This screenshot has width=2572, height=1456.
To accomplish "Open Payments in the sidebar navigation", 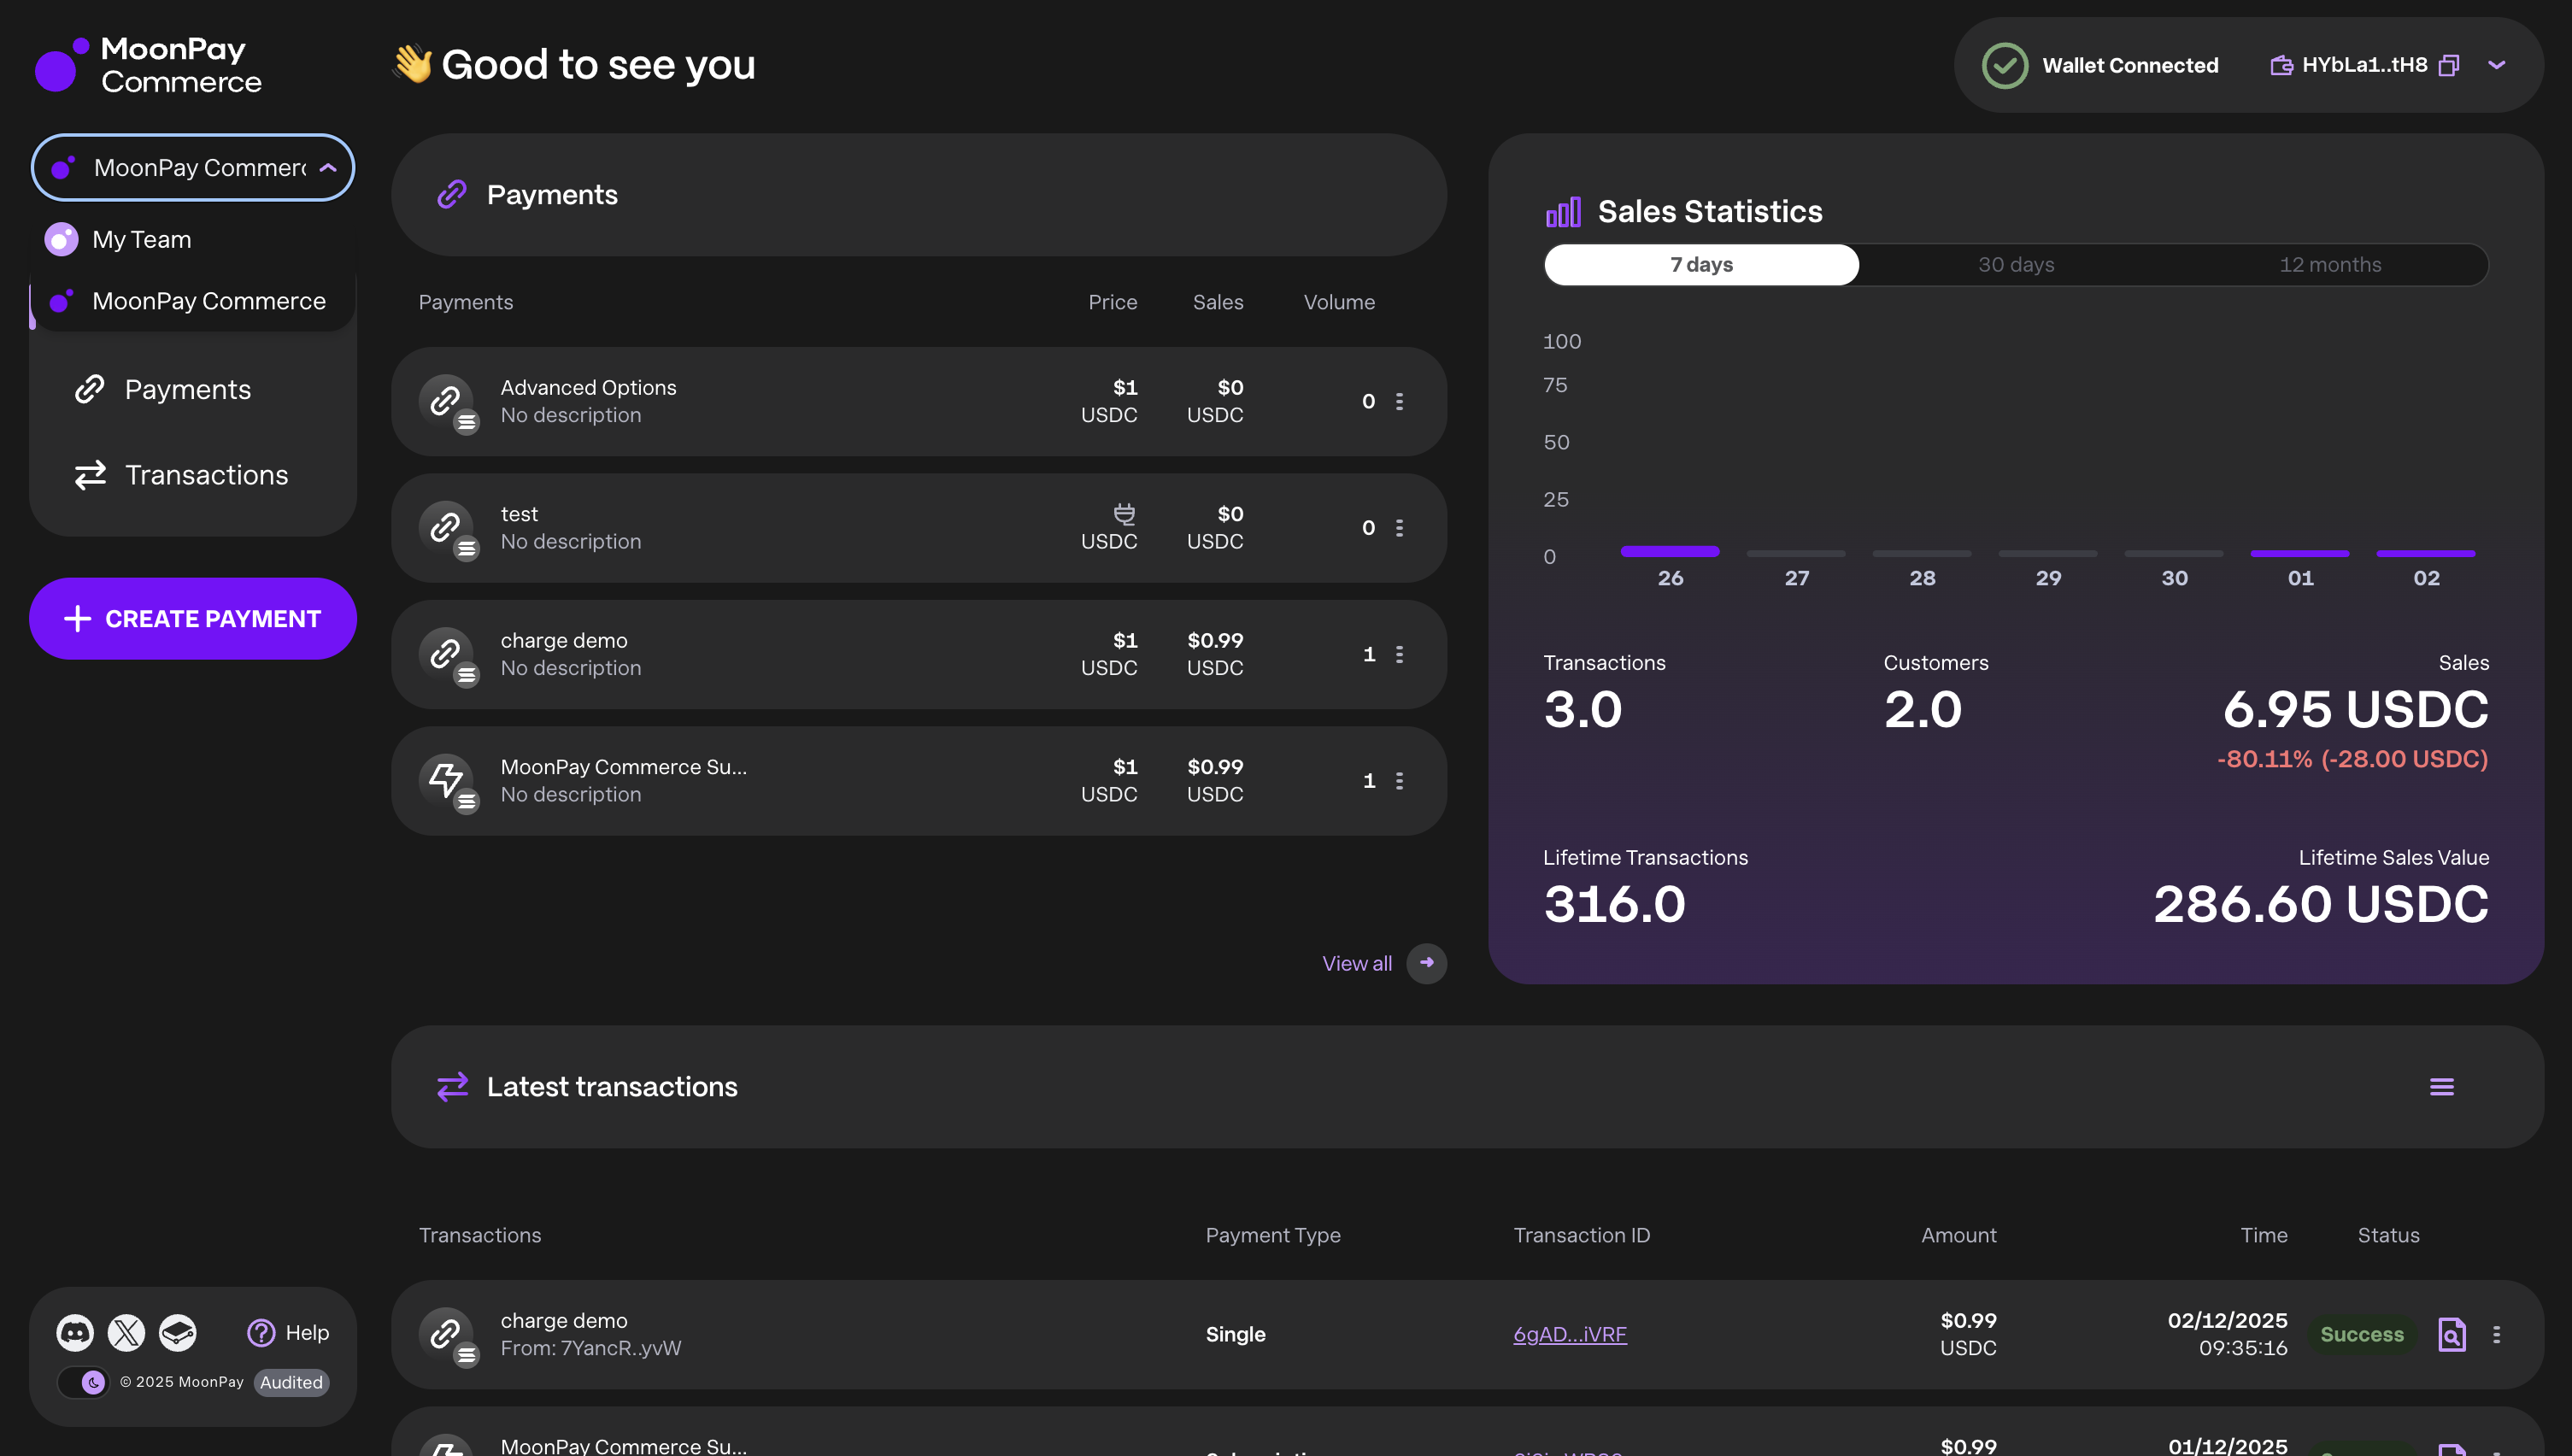I will (187, 390).
